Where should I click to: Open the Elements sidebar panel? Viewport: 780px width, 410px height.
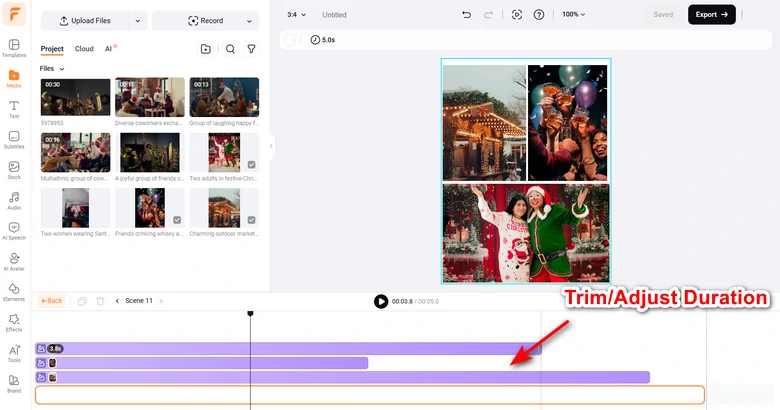click(14, 292)
